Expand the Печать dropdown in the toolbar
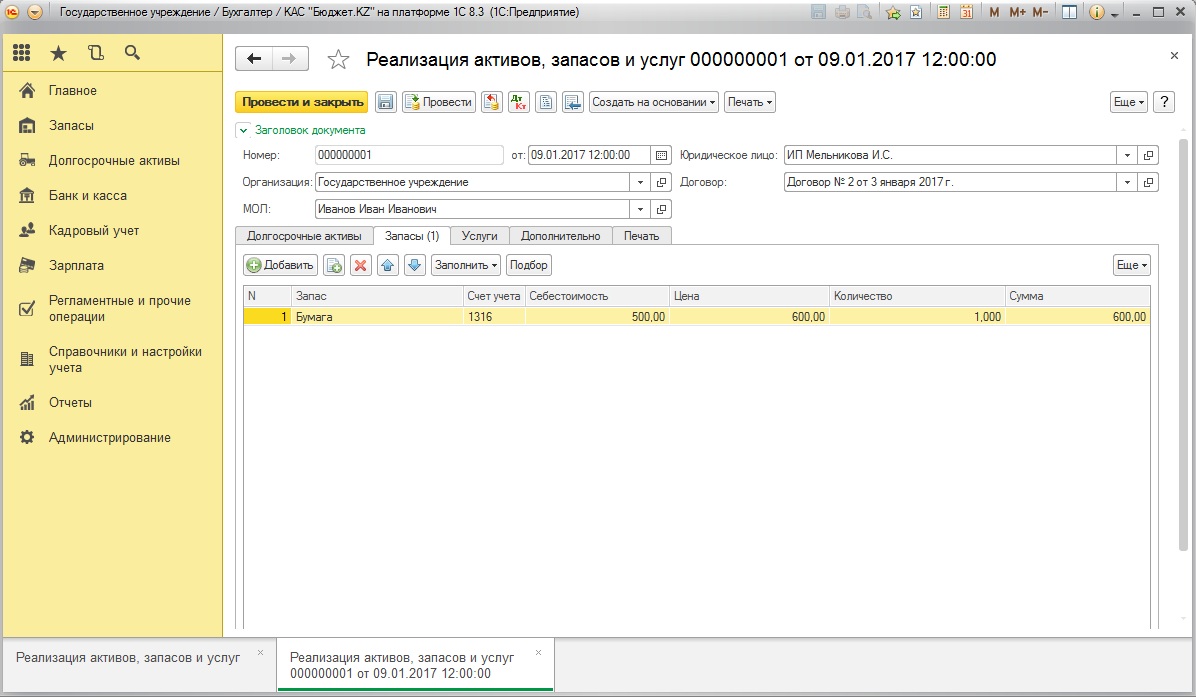 click(750, 102)
